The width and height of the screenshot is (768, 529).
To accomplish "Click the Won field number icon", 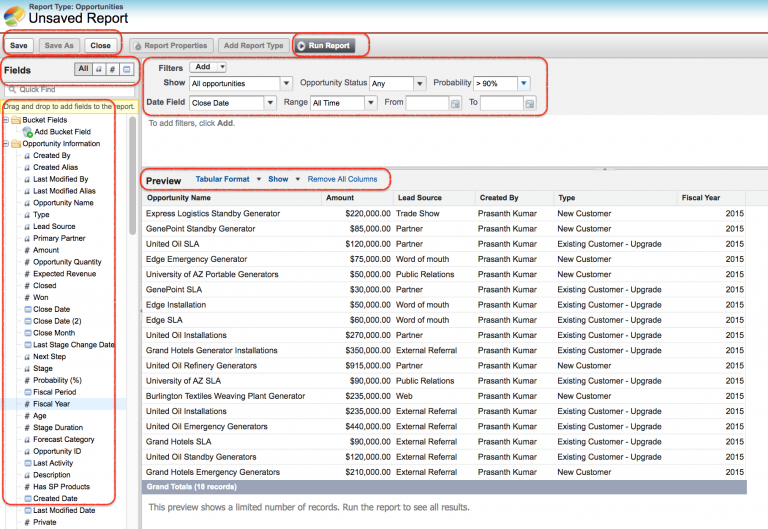I will click(27, 297).
